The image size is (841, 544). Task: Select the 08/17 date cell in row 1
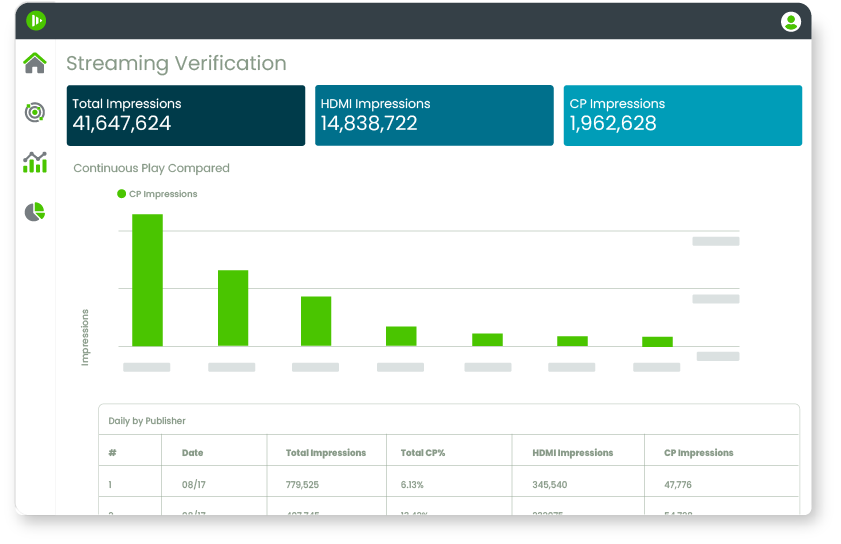pyautogui.click(x=192, y=485)
